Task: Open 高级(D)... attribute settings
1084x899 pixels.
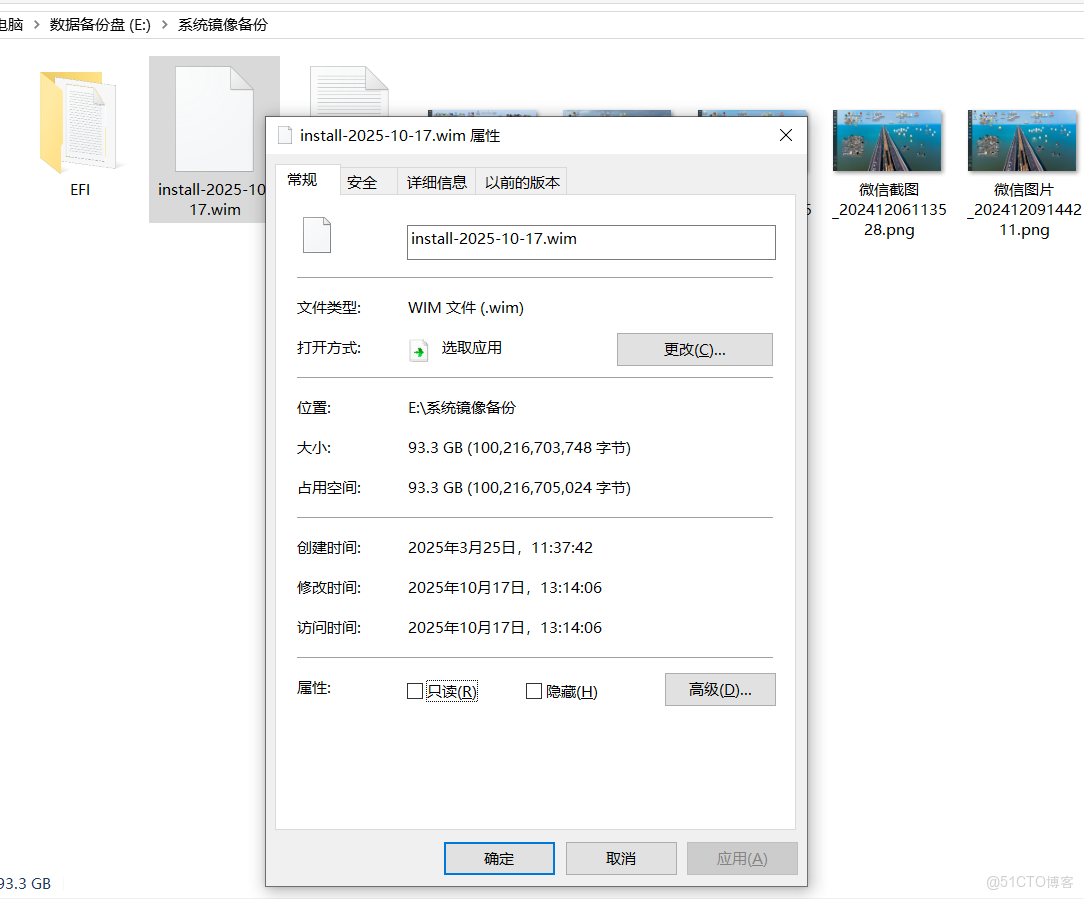Action: (720, 689)
